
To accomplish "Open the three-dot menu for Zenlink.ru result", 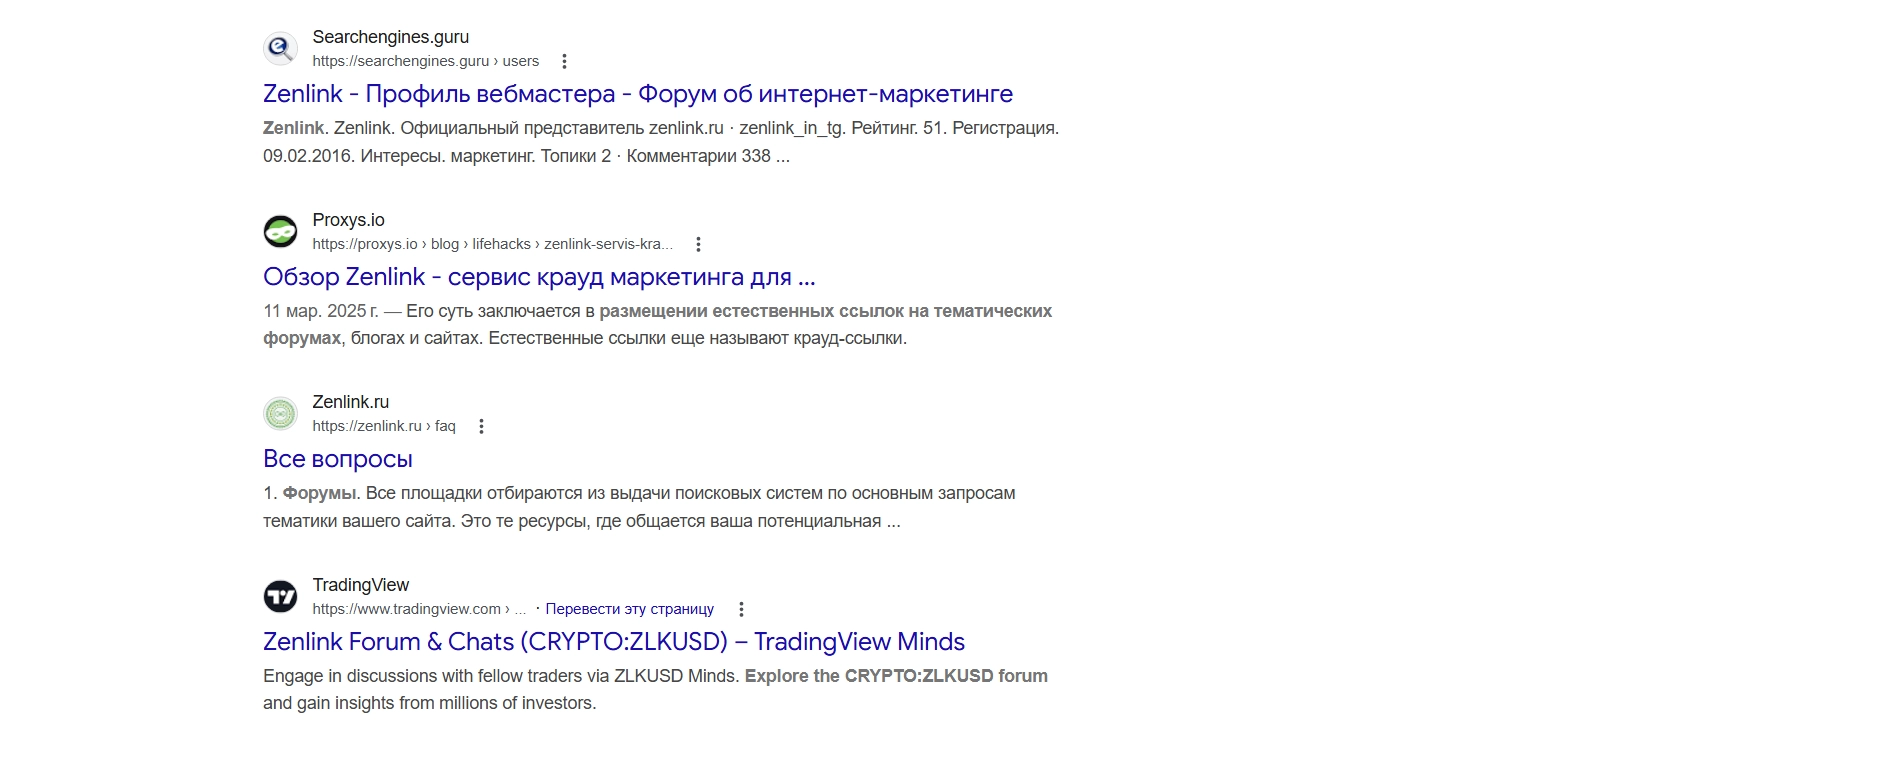I will coord(481,426).
